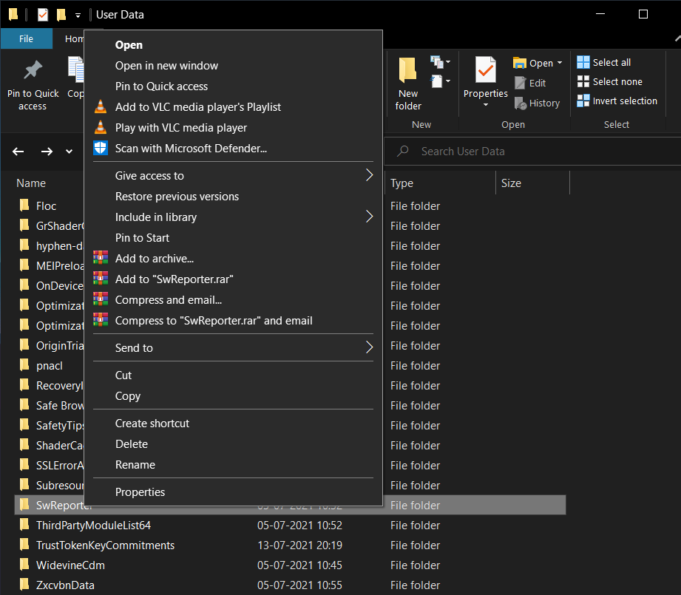Click the date 05-07-2021 10:45

(300, 565)
